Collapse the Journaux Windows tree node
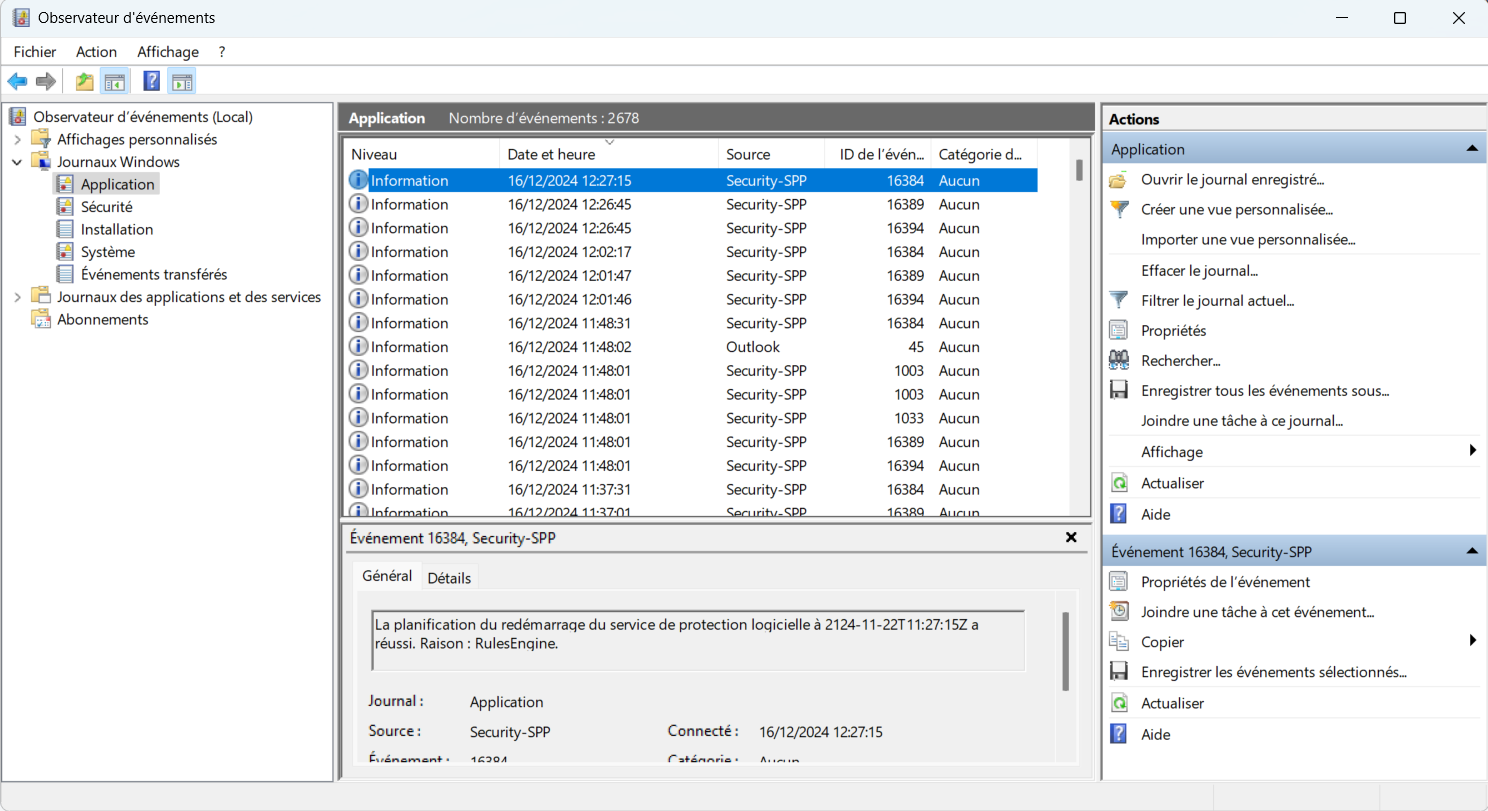Image resolution: width=1488 pixels, height=811 pixels. (17, 161)
